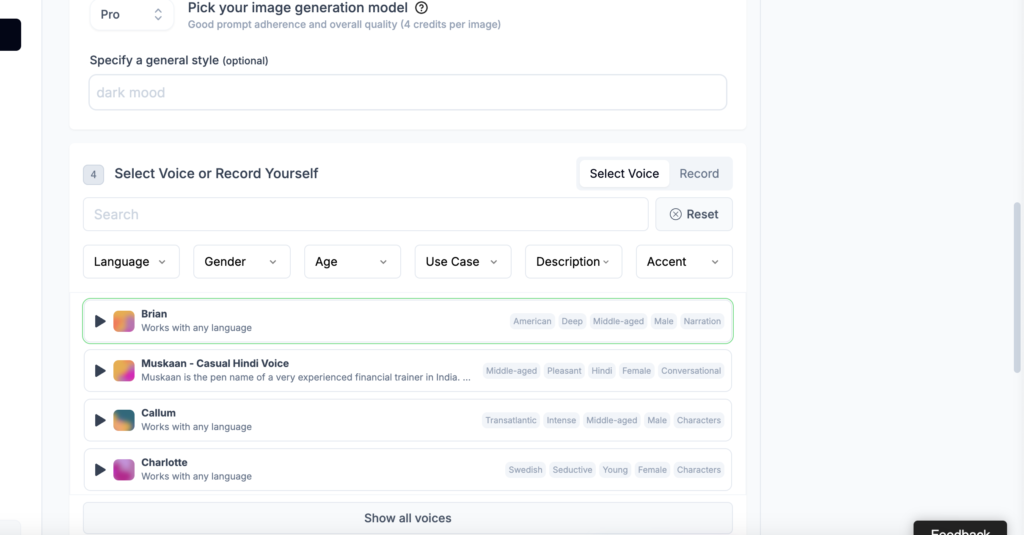Open the Pro model selector
This screenshot has height=535, width=1024.
click(131, 14)
